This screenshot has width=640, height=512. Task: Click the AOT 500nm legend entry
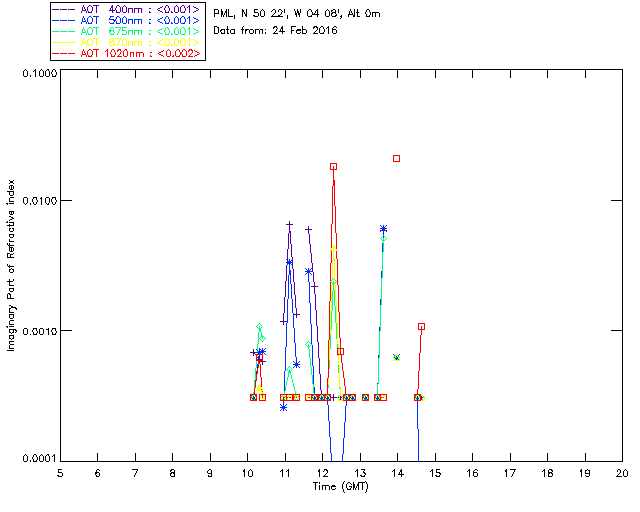click(127, 20)
